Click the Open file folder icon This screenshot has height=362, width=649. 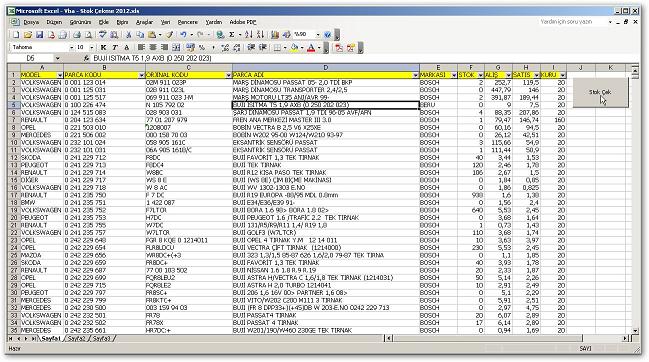[28, 35]
